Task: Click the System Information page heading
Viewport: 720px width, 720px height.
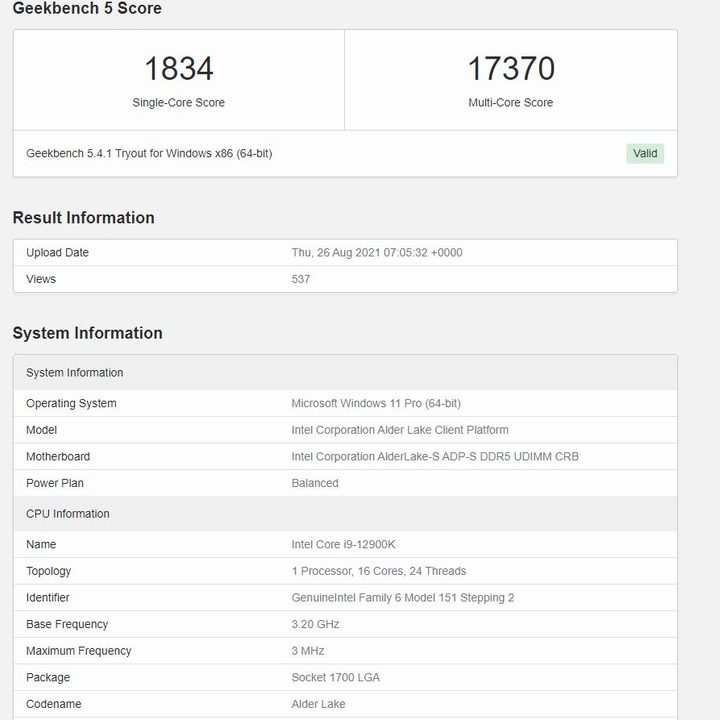Action: pos(87,333)
